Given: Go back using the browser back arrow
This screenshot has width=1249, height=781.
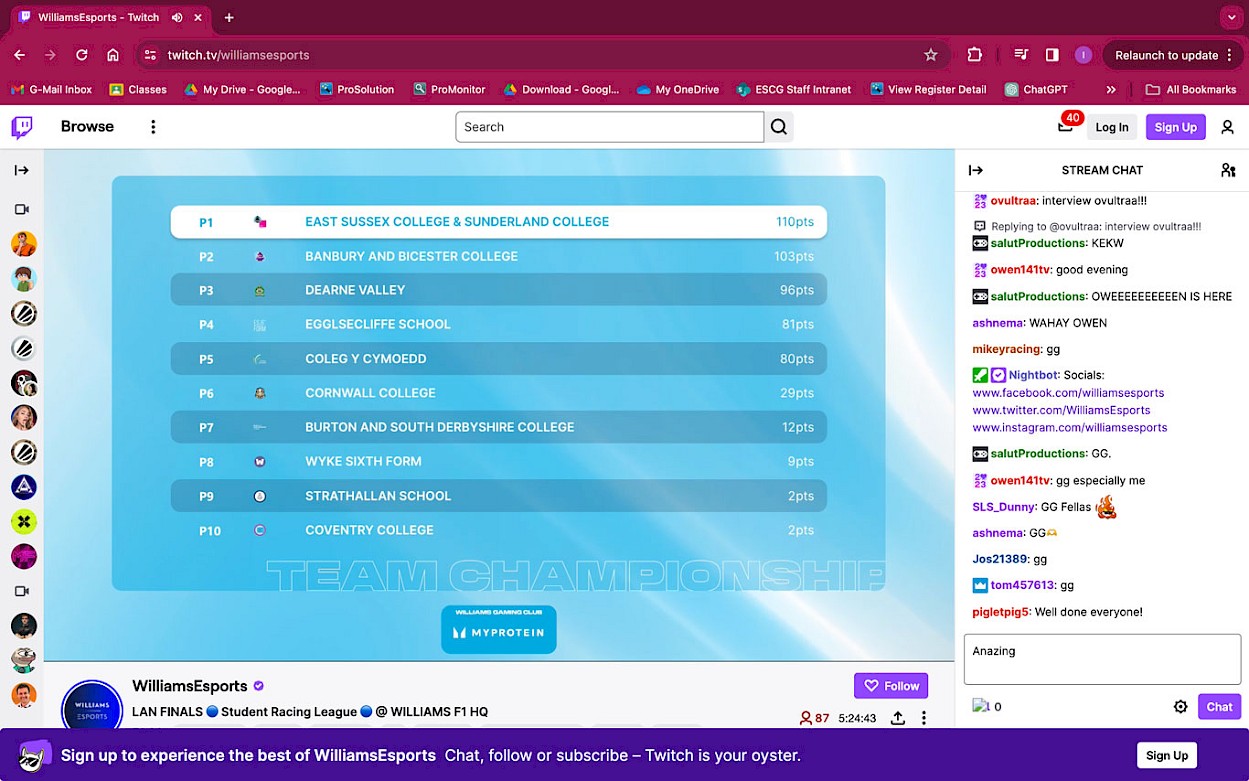Looking at the screenshot, I should click(20, 55).
